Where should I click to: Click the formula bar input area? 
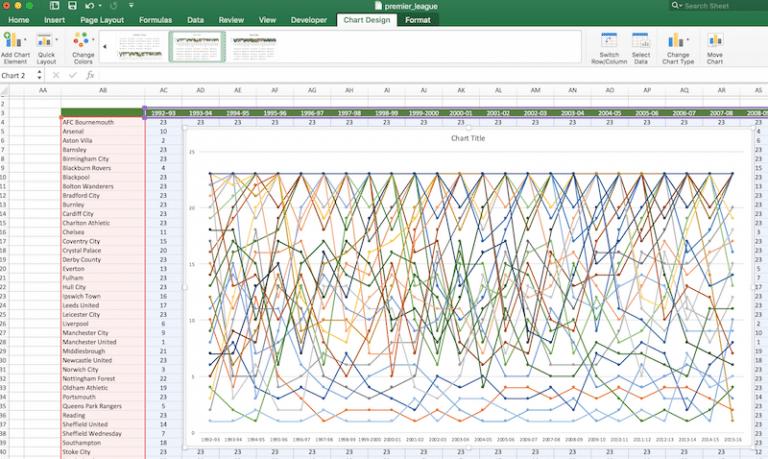[431, 75]
